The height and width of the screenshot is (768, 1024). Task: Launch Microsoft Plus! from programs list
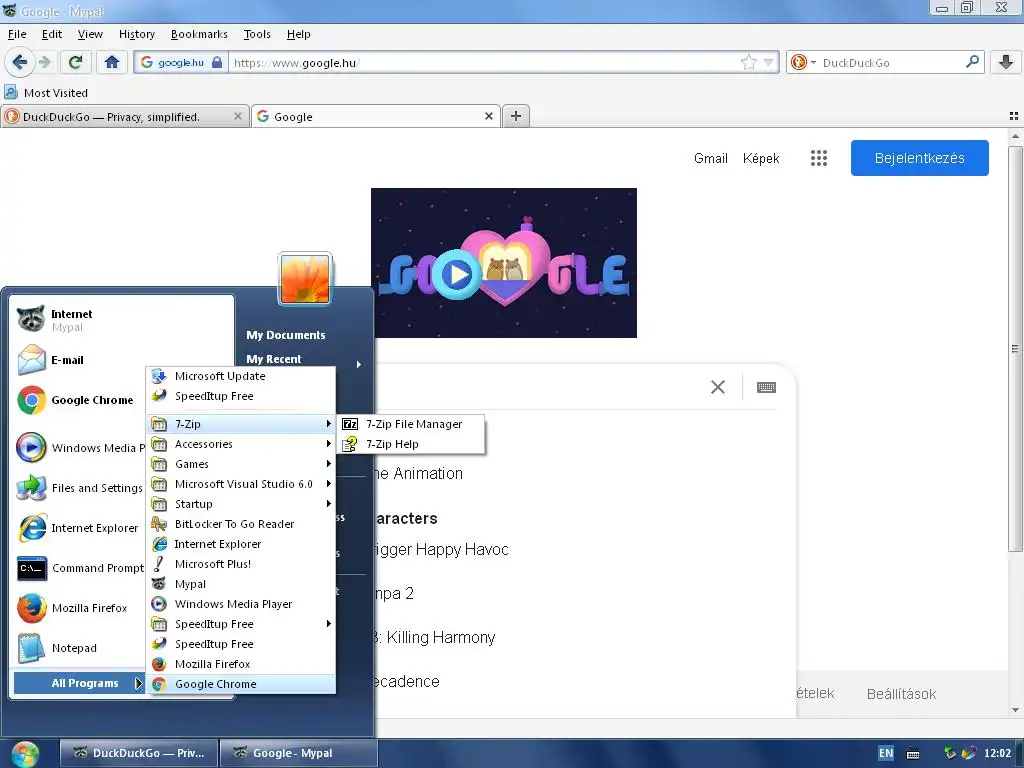point(241,564)
